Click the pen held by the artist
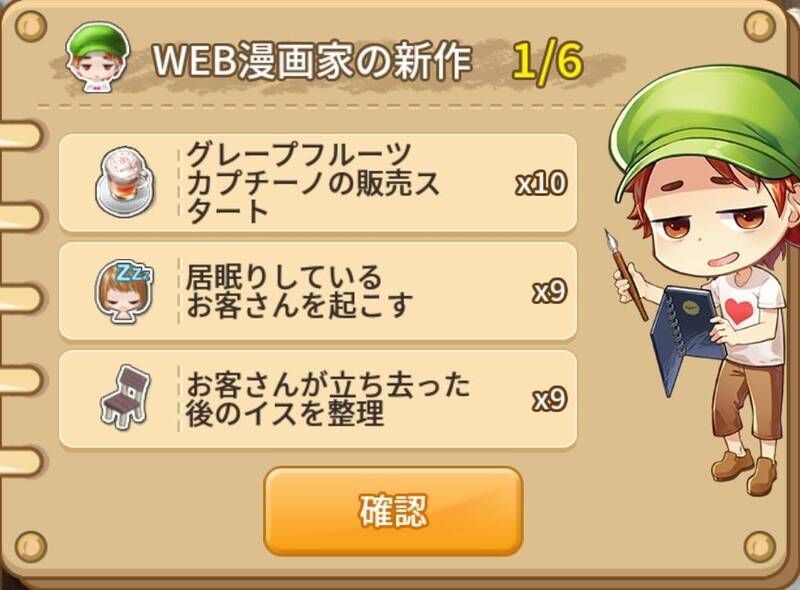This screenshot has height=590, width=800. pos(626,274)
